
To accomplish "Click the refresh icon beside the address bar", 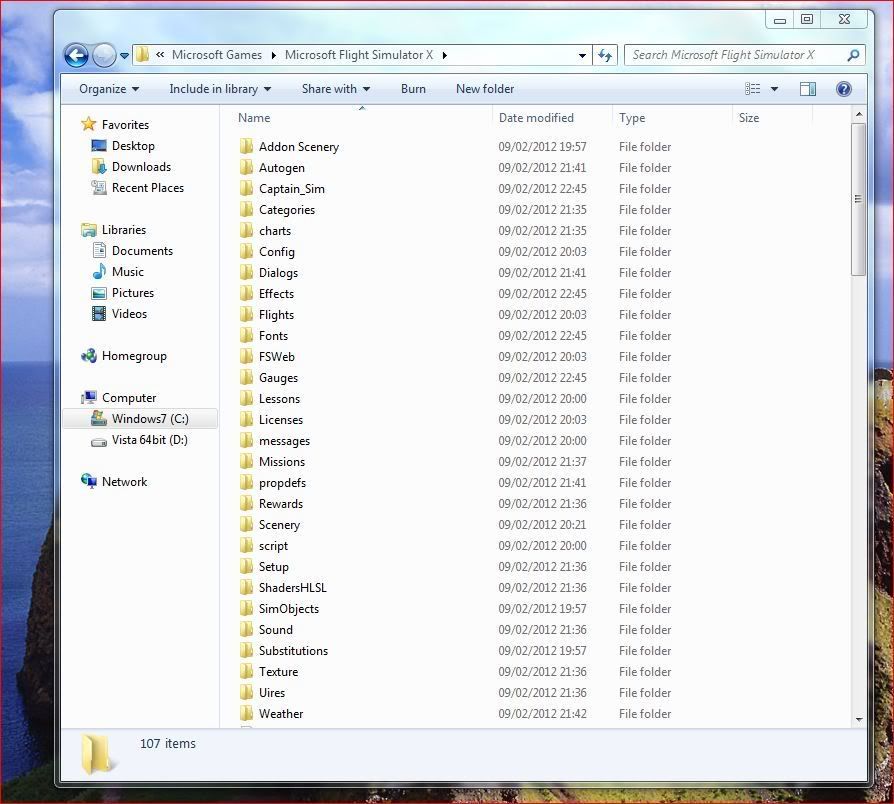I will point(605,55).
